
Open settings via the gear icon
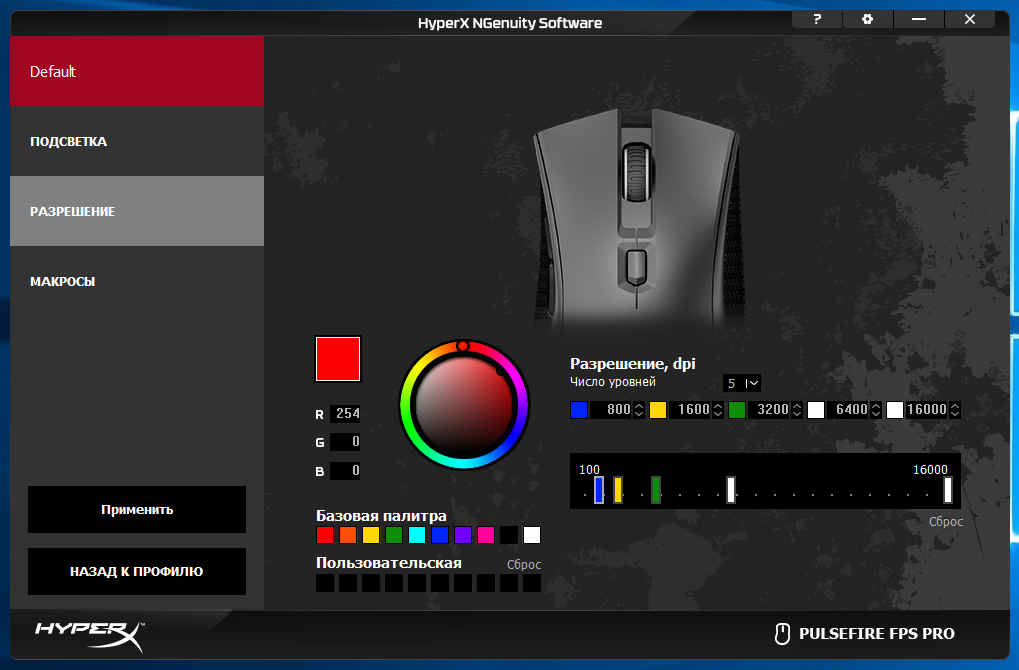tap(866, 18)
